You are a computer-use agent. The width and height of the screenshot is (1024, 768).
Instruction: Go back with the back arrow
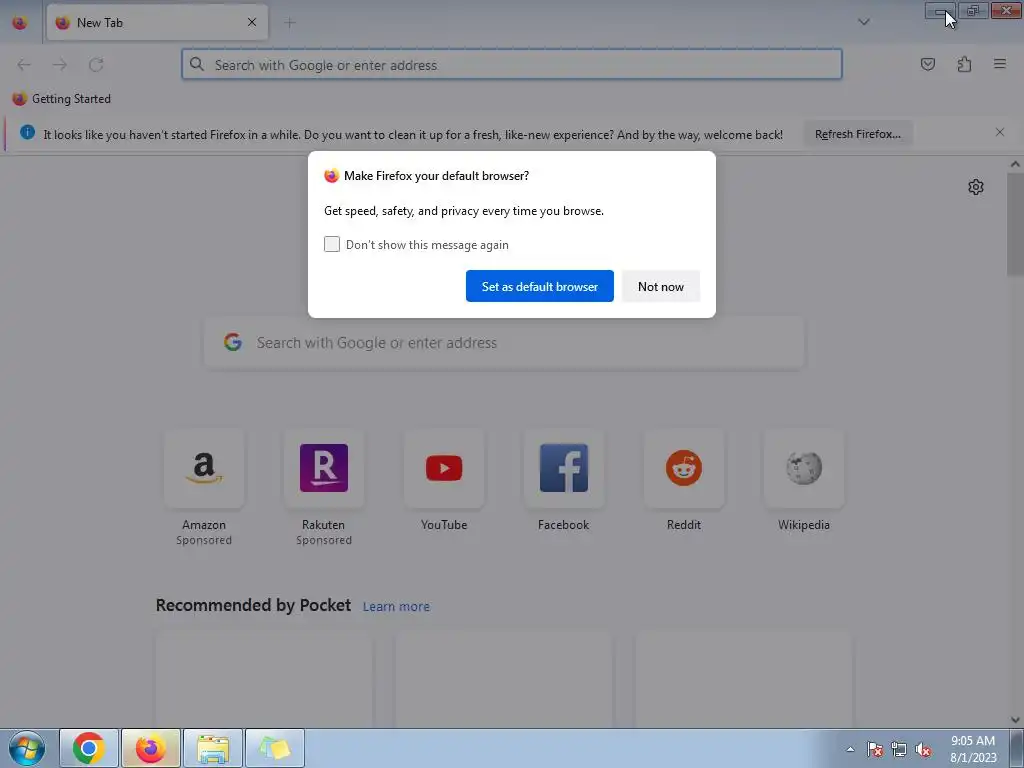tap(24, 65)
